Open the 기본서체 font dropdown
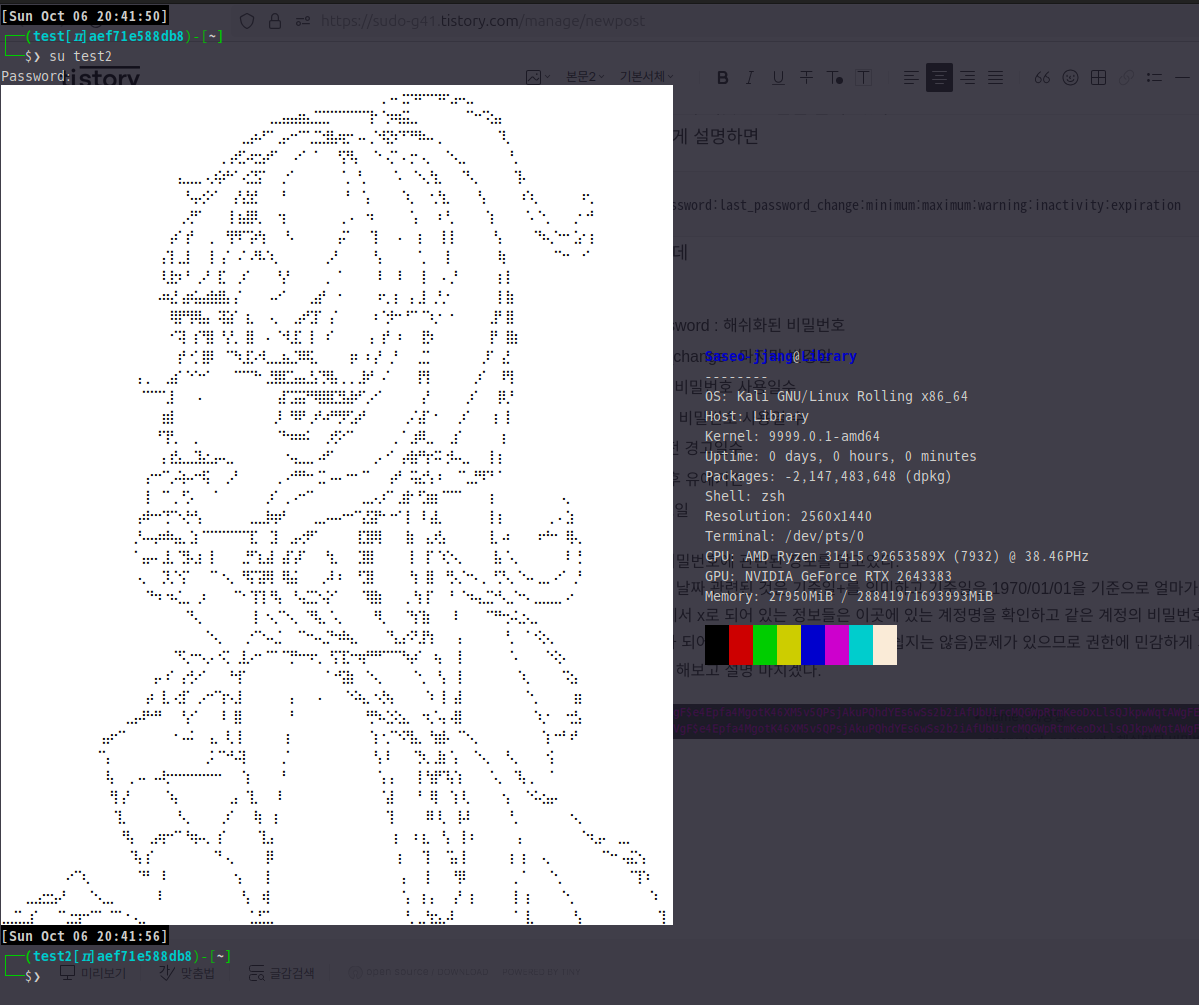Image resolution: width=1199 pixels, height=1005 pixels. [x=646, y=77]
